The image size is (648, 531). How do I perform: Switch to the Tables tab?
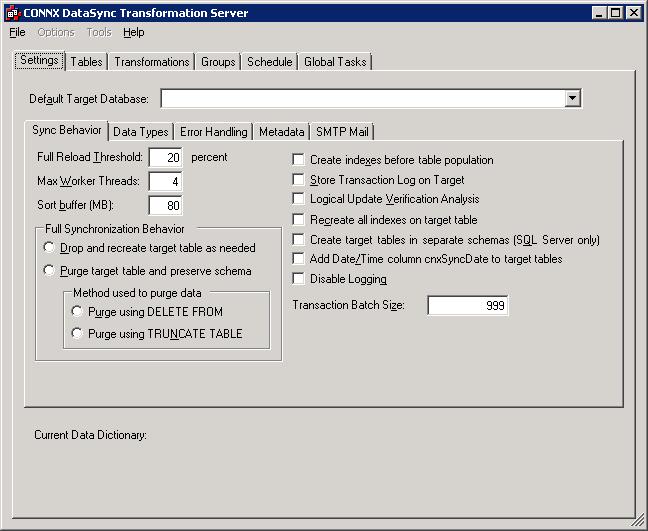[x=86, y=62]
